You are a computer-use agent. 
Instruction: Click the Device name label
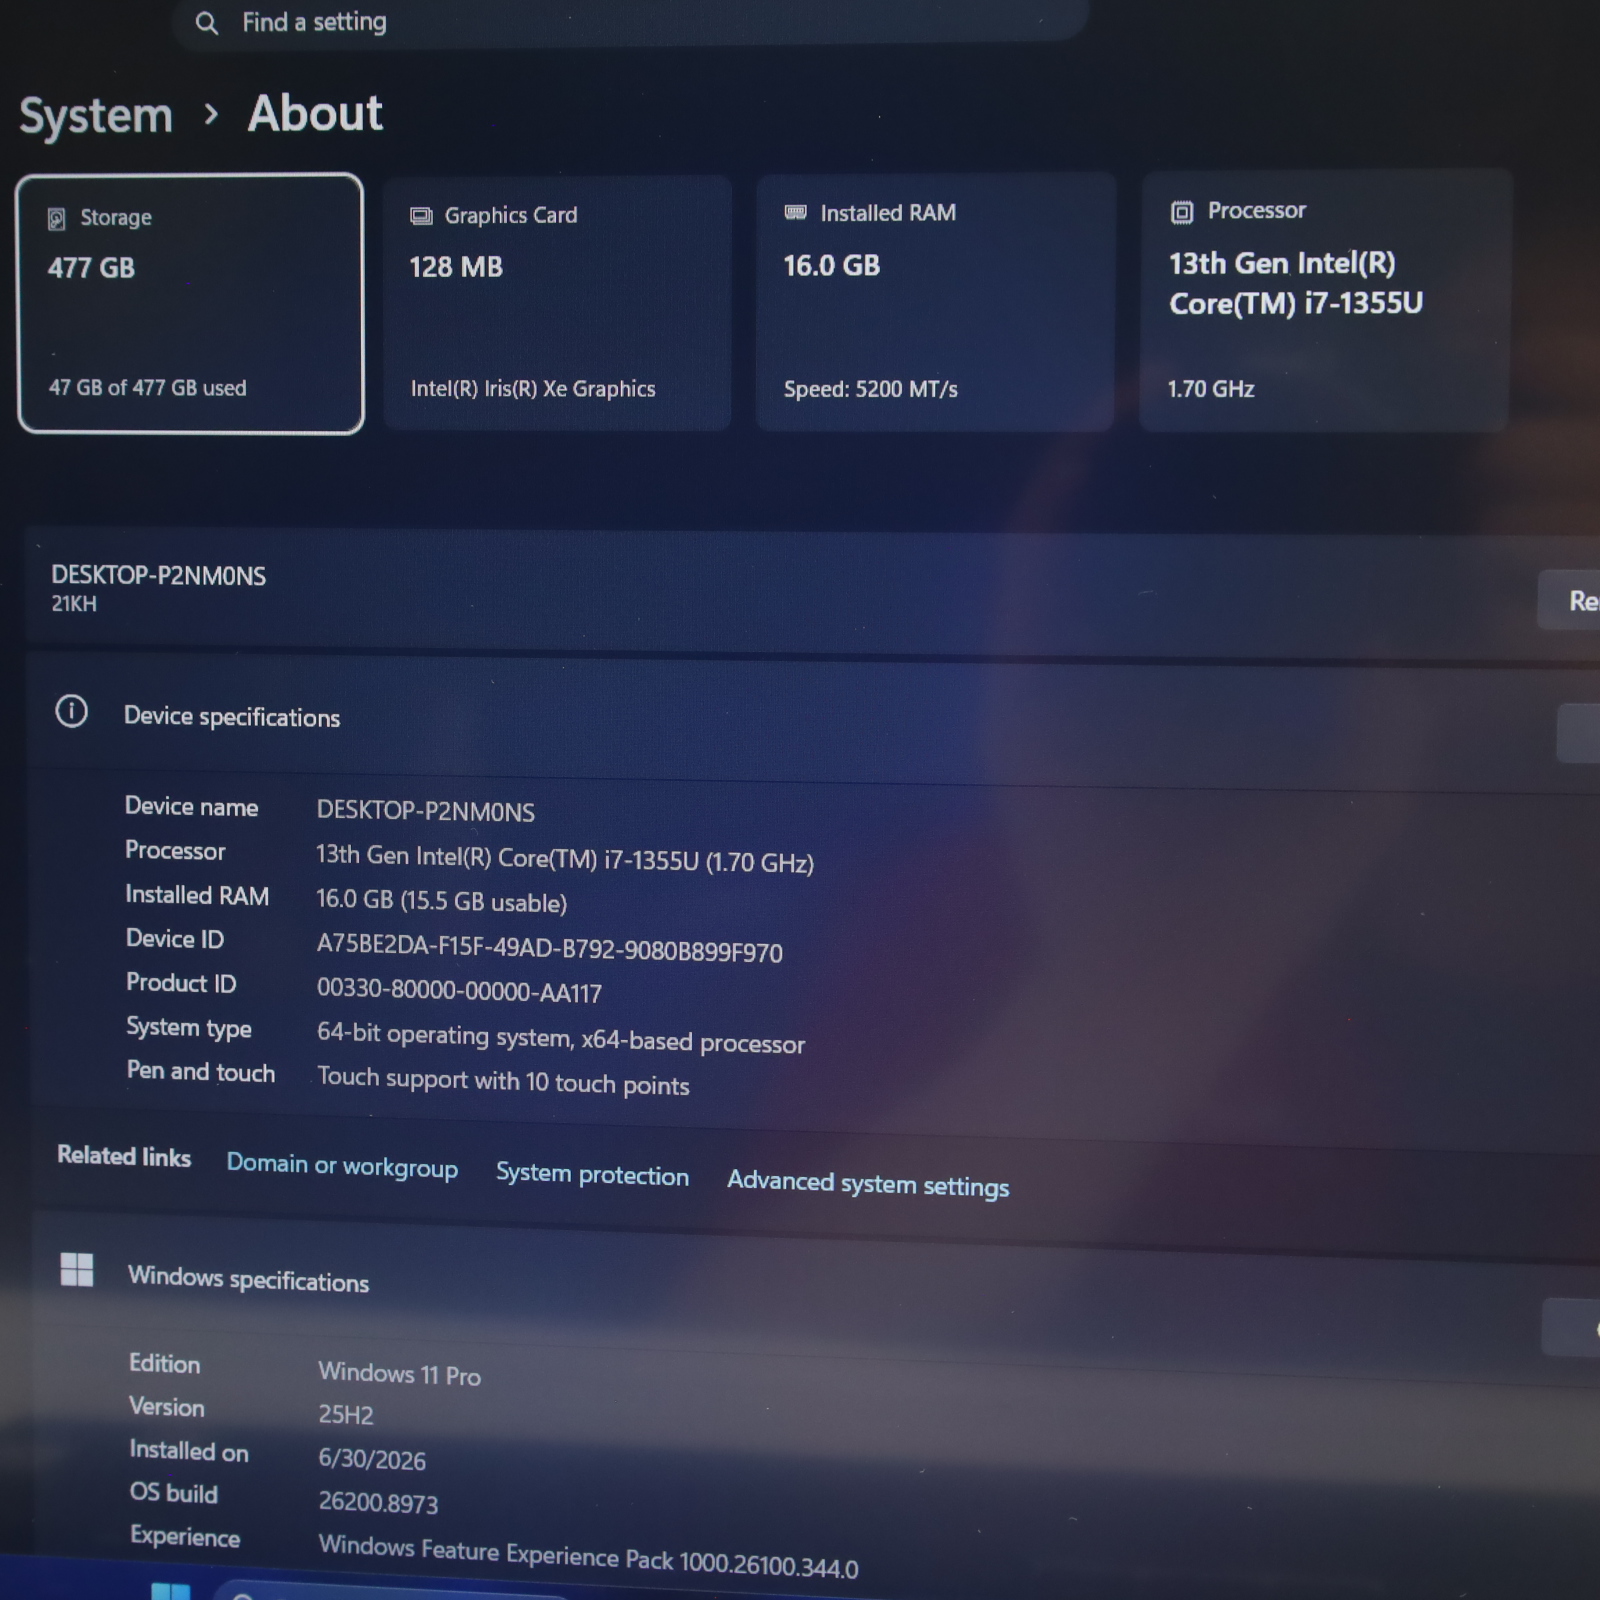pyautogui.click(x=192, y=807)
